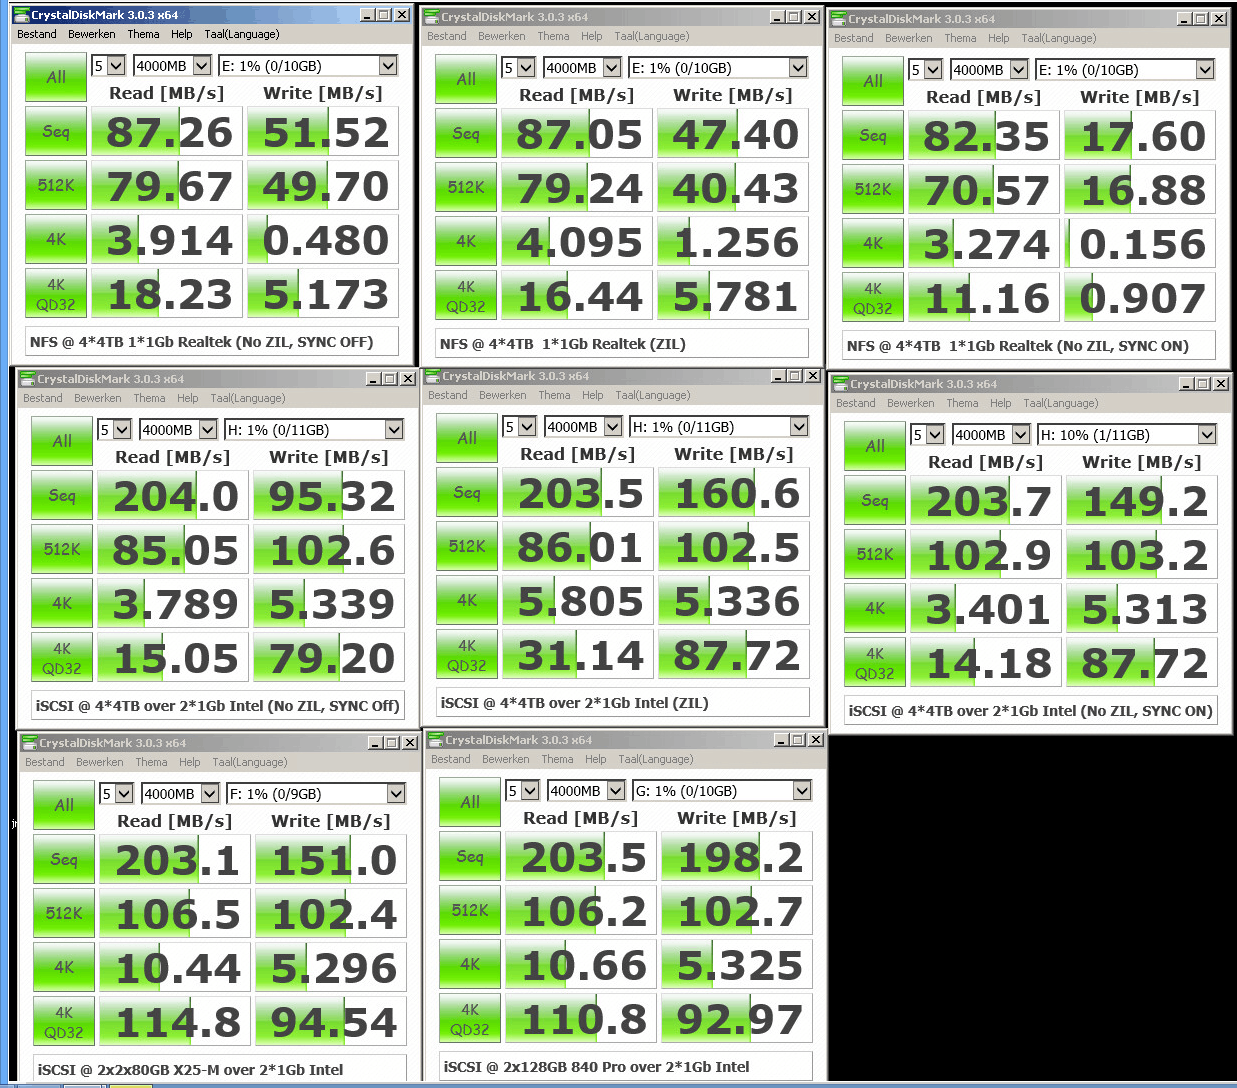Open Help menu in iSCSI SYNC Off window
Screen dimensions: 1237x1088
coord(188,398)
